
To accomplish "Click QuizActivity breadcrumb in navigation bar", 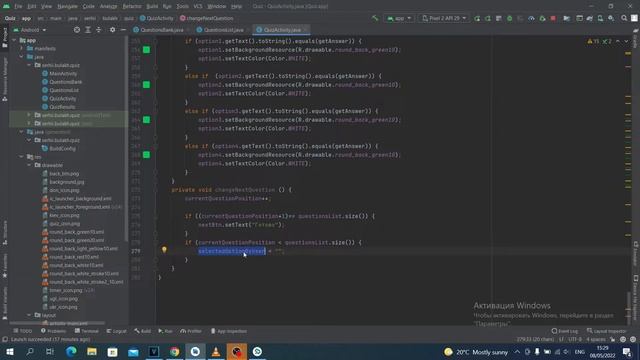I will [x=157, y=18].
